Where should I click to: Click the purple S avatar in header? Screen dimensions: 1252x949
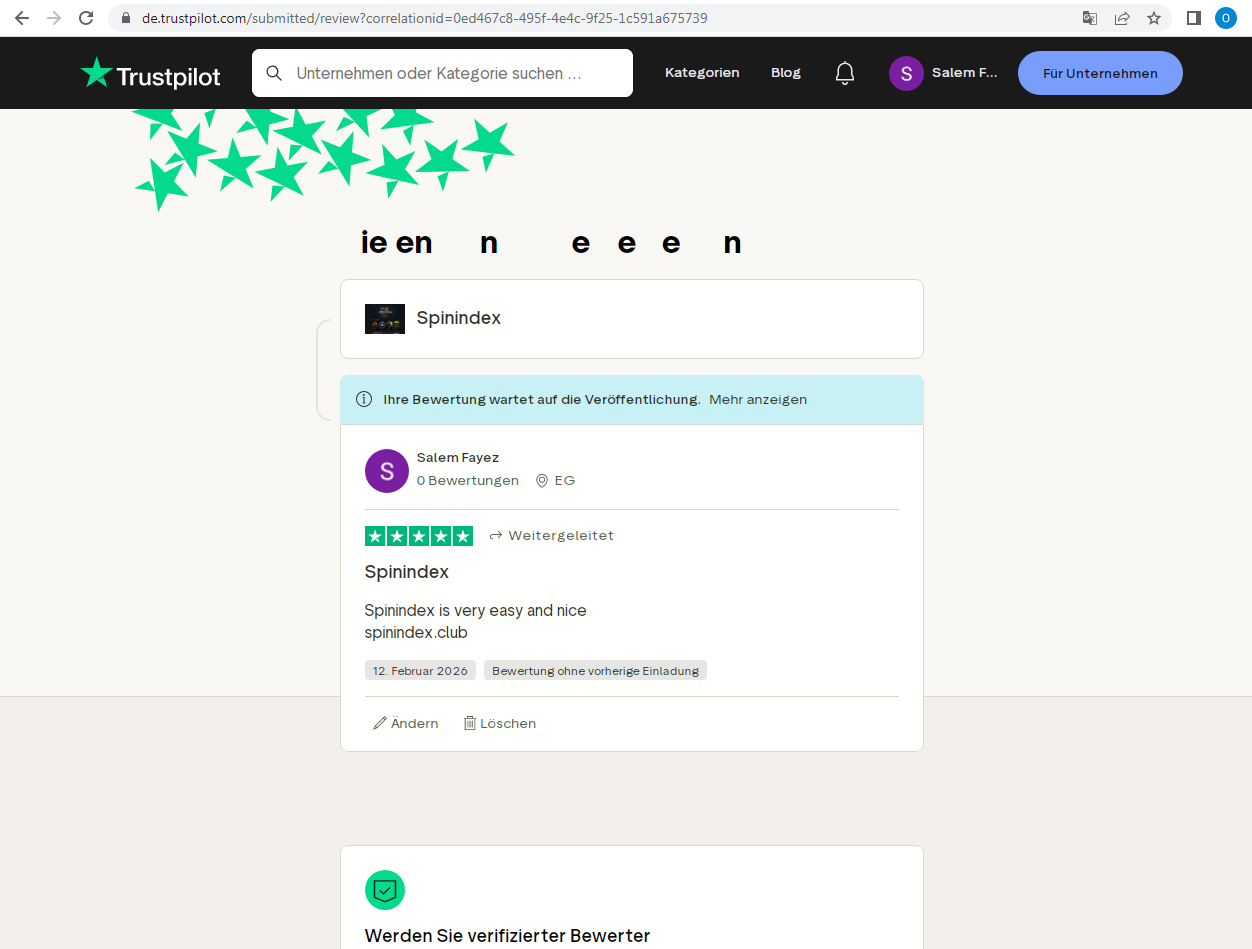pyautogui.click(x=906, y=73)
